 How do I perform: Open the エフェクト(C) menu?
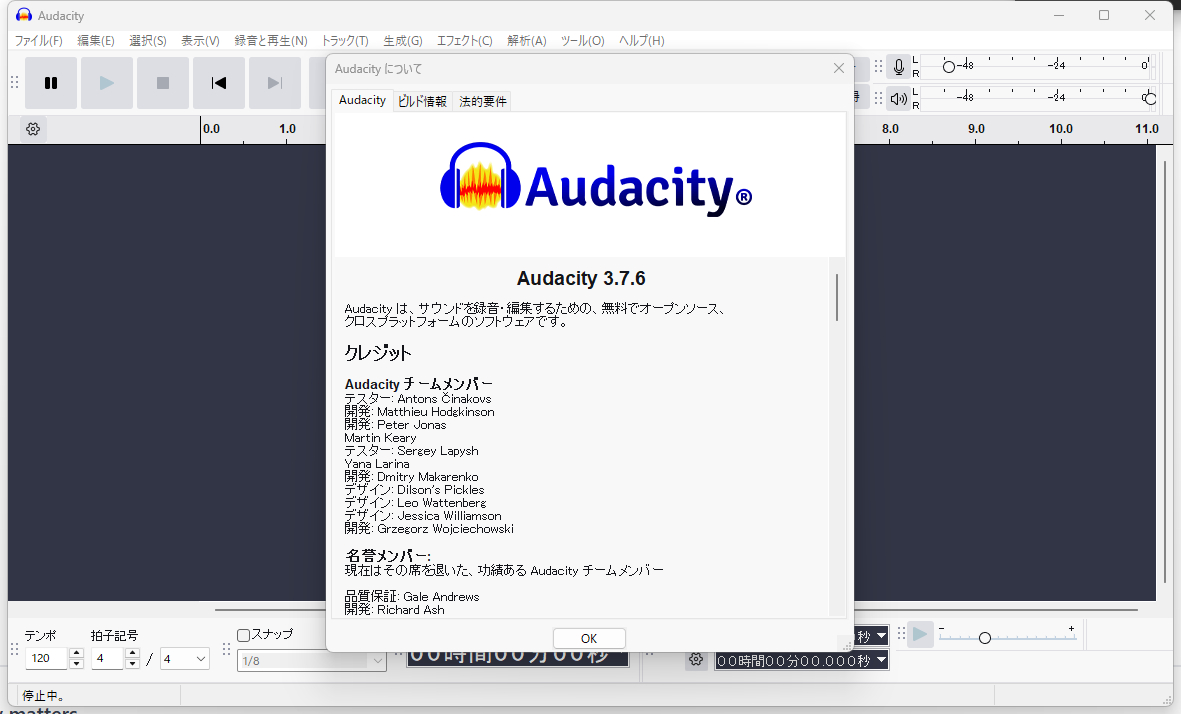coord(464,41)
